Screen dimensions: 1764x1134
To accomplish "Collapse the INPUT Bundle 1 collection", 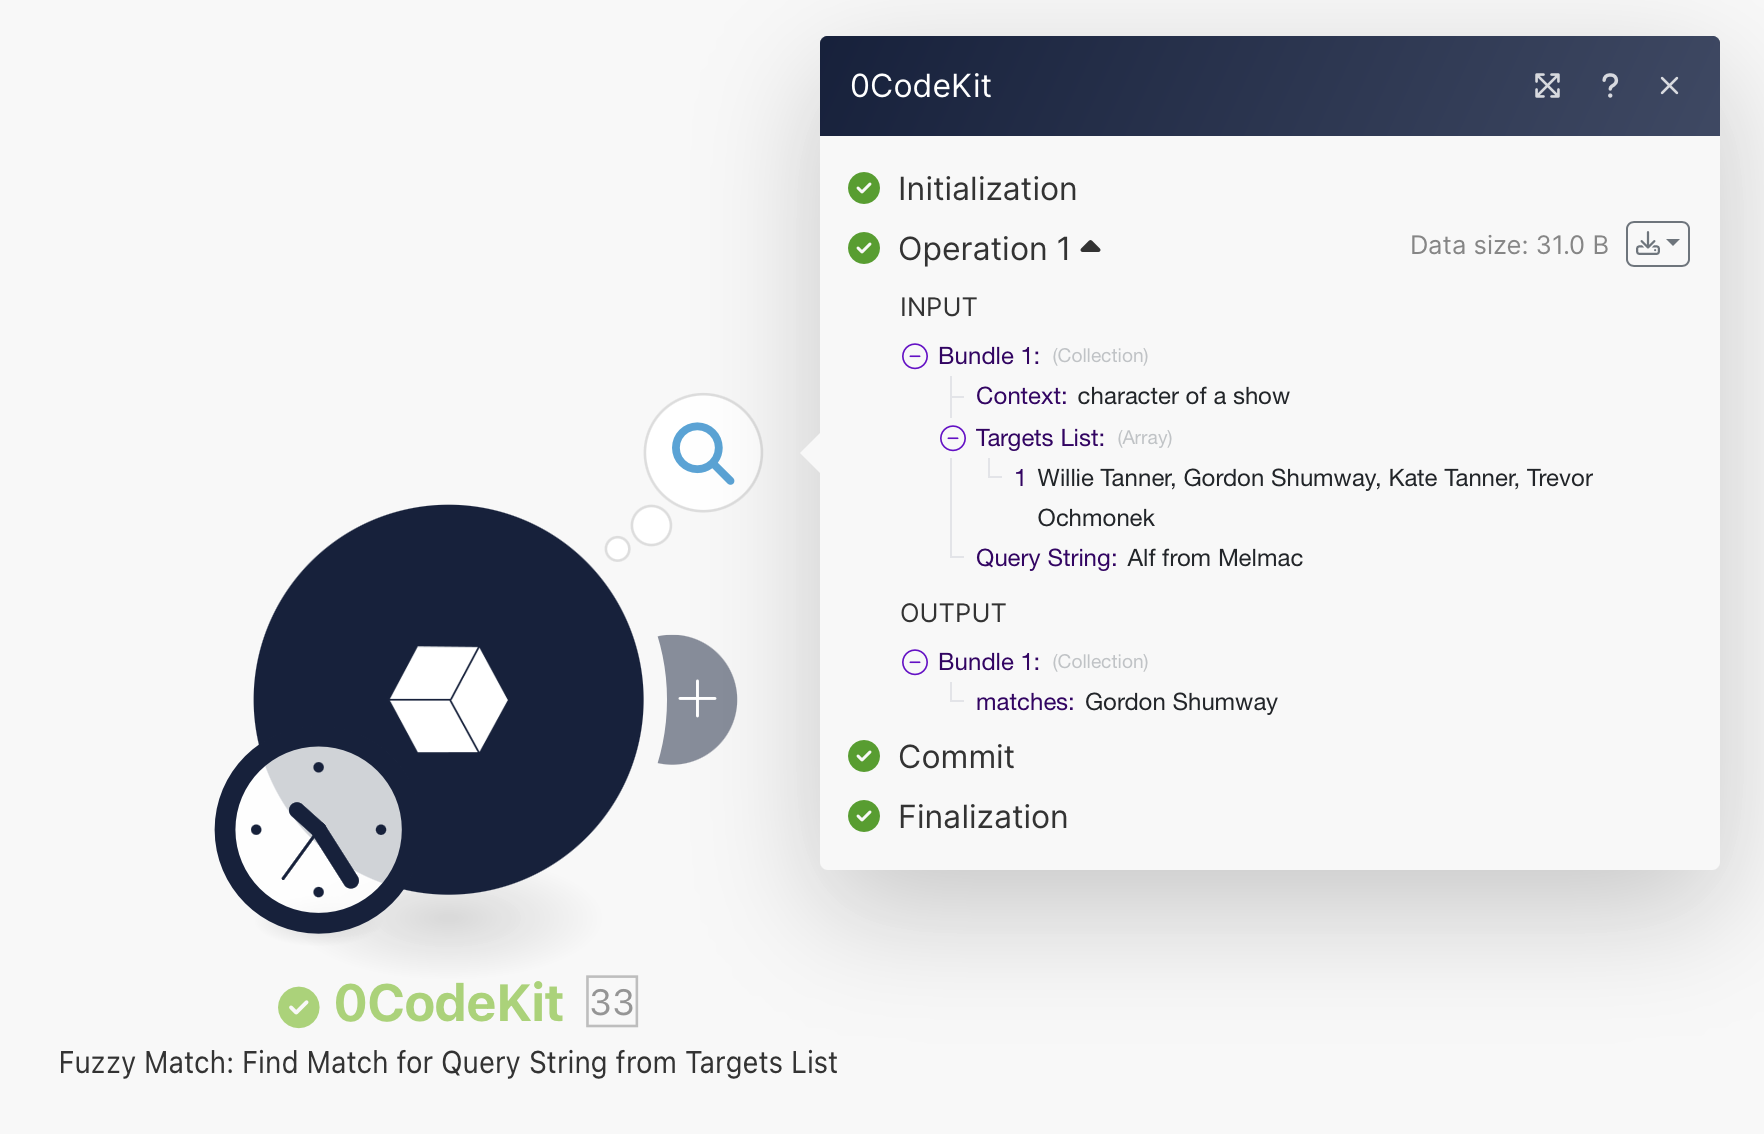I will [915, 356].
